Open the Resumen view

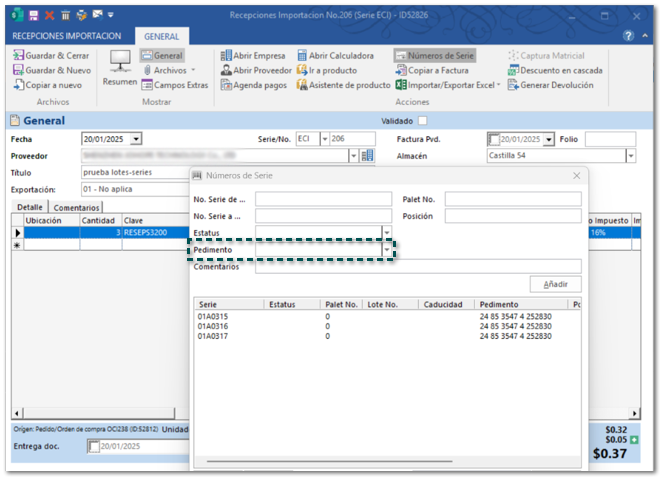(x=120, y=68)
